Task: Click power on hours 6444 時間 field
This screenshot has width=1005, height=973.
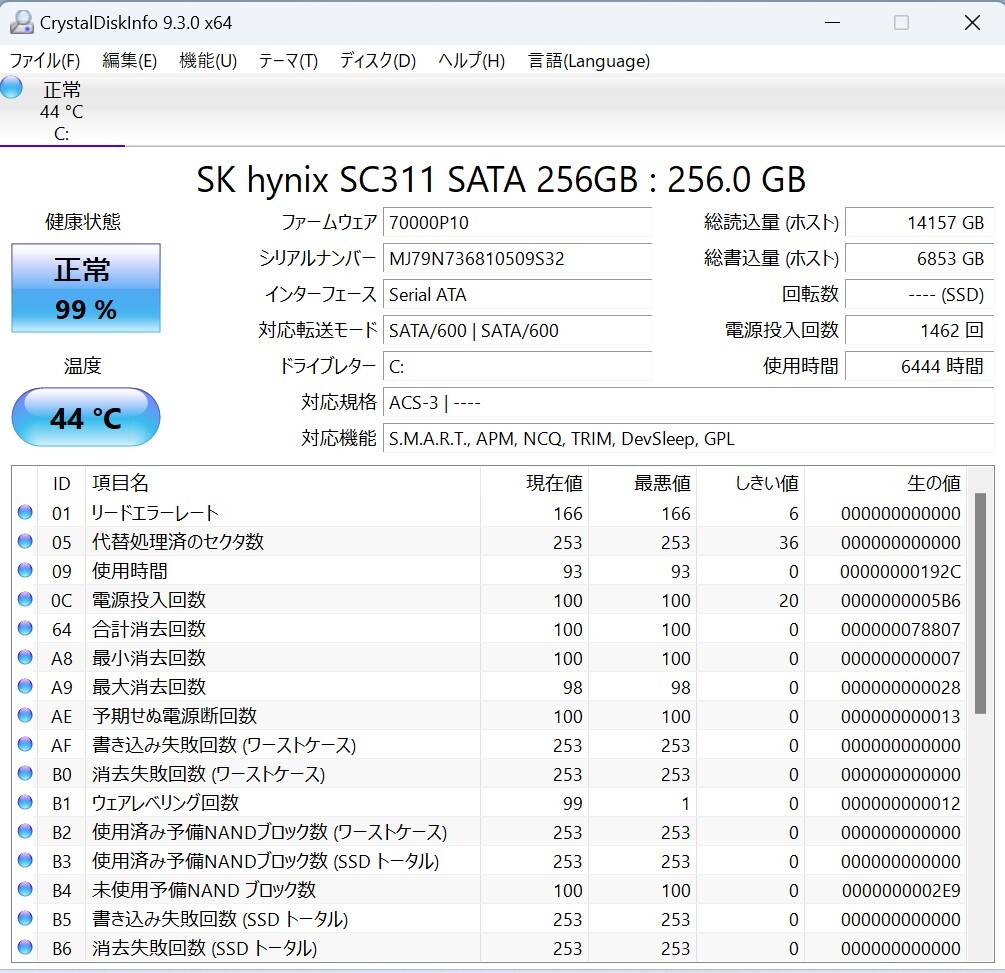Action: tap(920, 366)
